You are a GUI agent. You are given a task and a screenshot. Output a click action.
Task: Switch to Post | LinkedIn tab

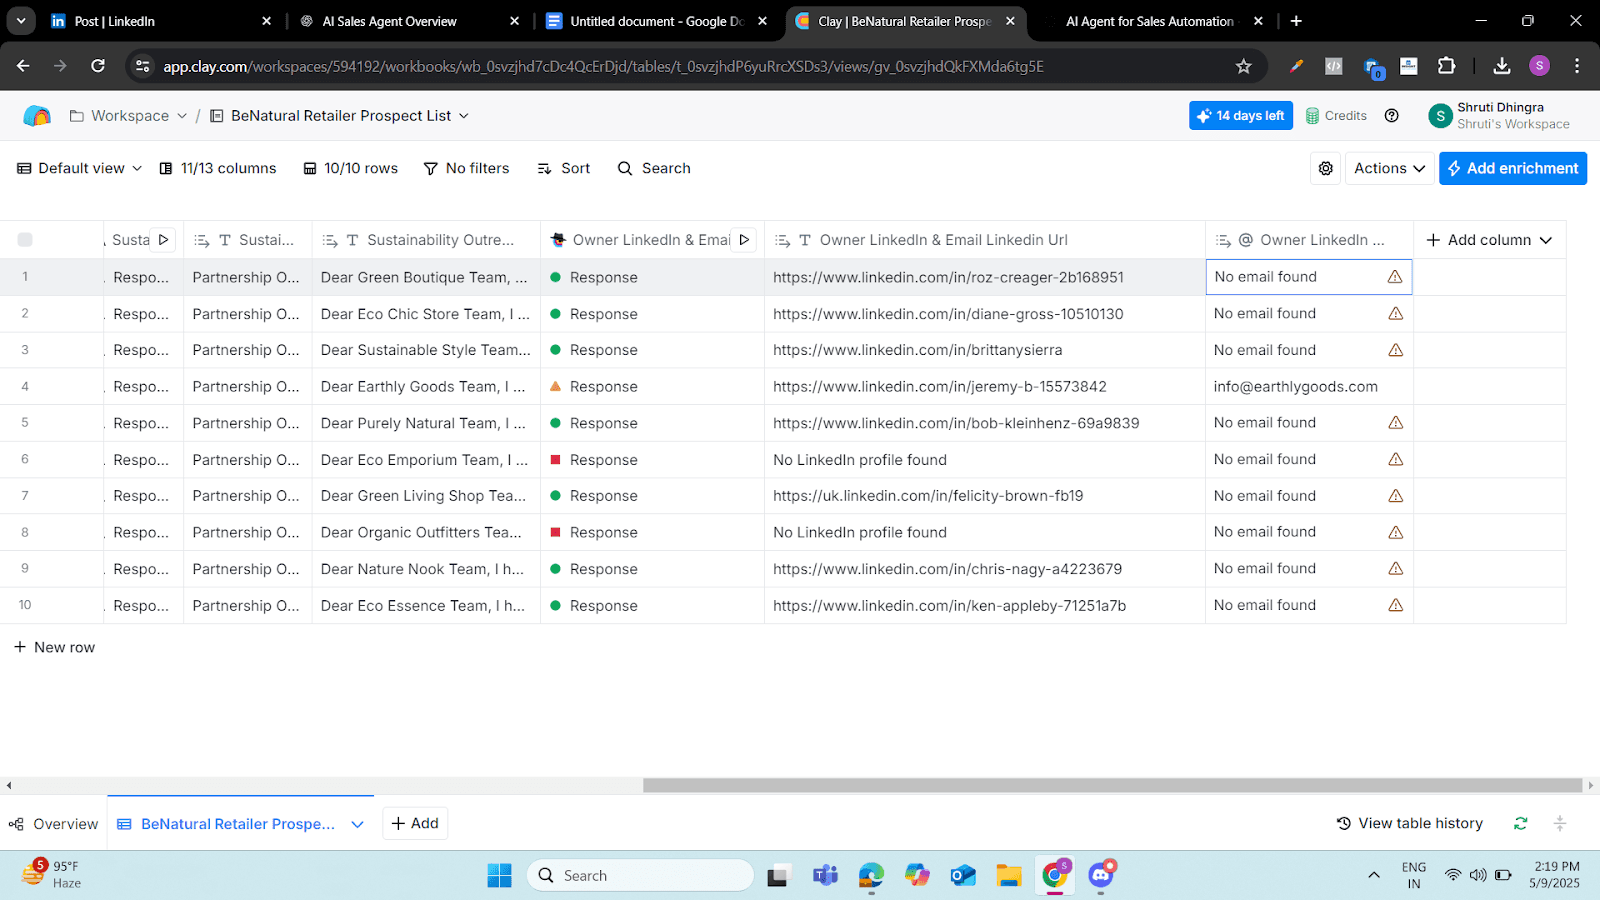160,21
